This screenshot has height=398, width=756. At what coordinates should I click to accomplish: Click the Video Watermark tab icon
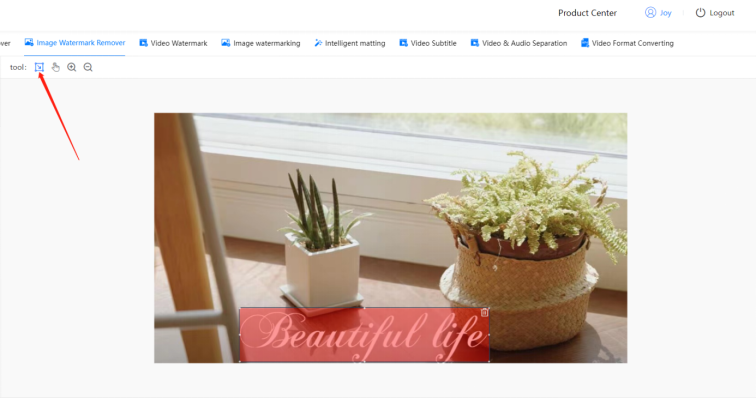click(143, 43)
